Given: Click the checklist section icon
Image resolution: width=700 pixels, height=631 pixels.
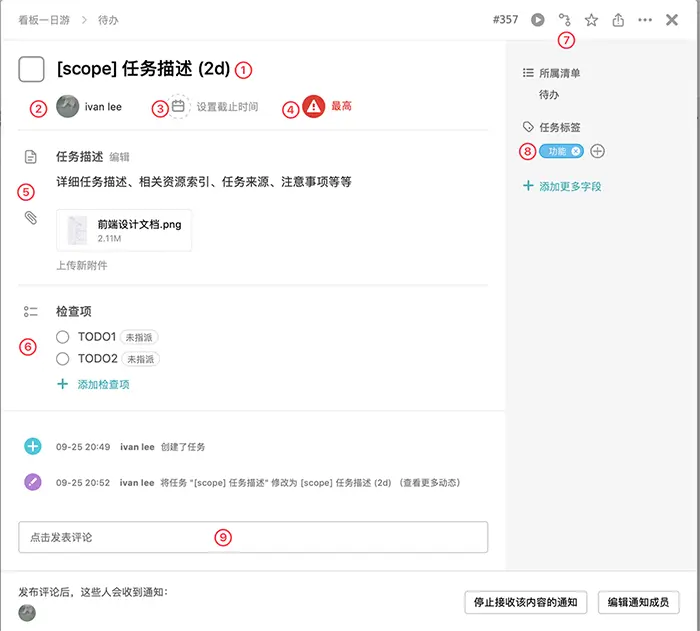Looking at the screenshot, I should coord(30,311).
